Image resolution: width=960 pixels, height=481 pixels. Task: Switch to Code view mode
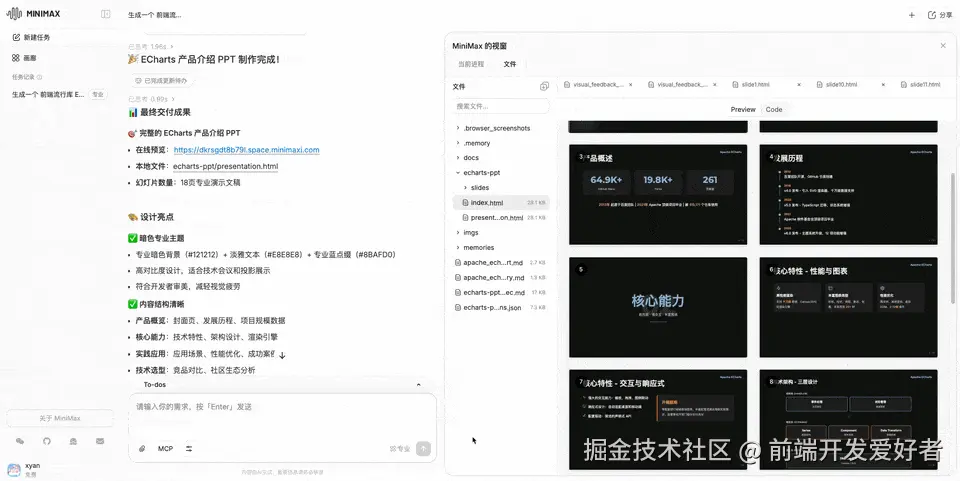tap(774, 110)
